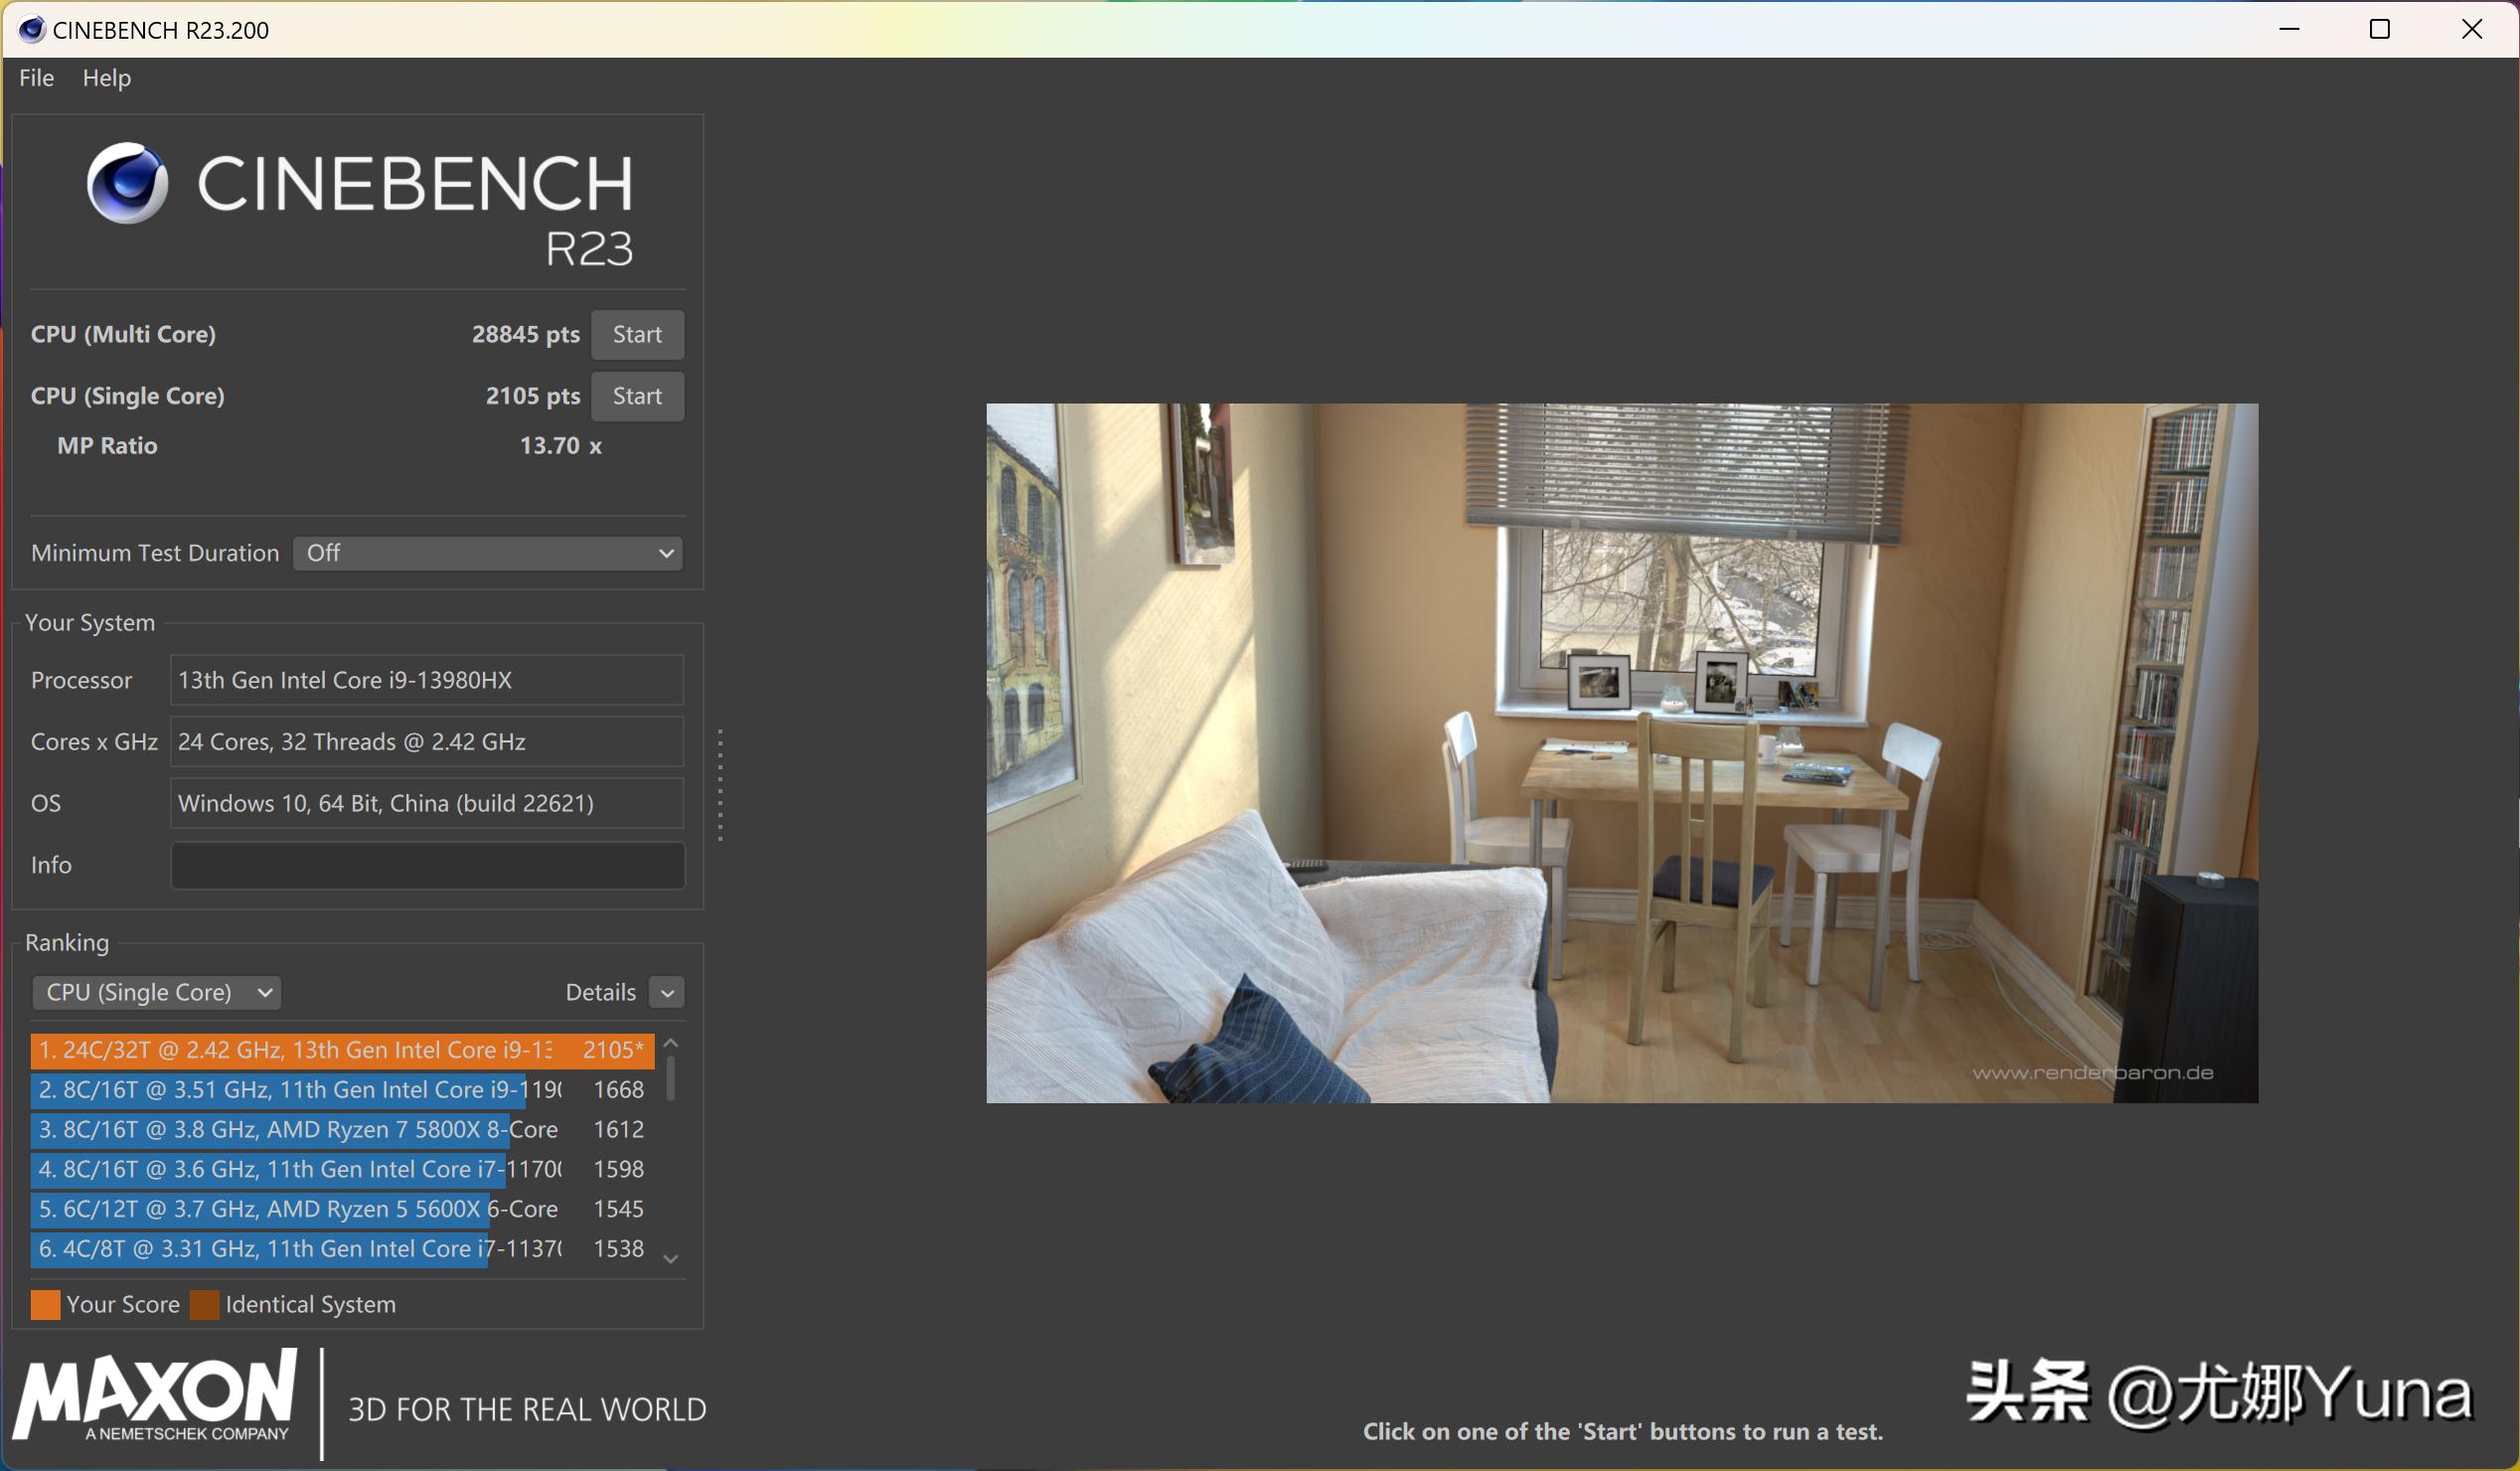Click the dotted panel splitter handle
The width and height of the screenshot is (2520, 1471).
[x=720, y=786]
